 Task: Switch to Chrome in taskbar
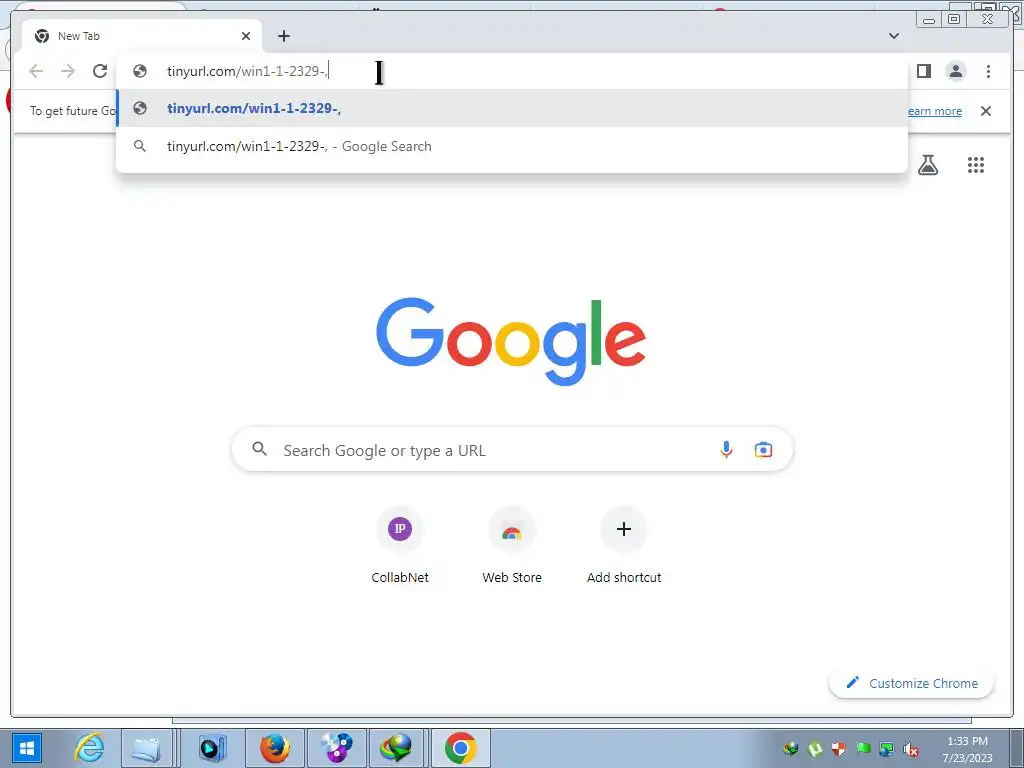[460, 748]
